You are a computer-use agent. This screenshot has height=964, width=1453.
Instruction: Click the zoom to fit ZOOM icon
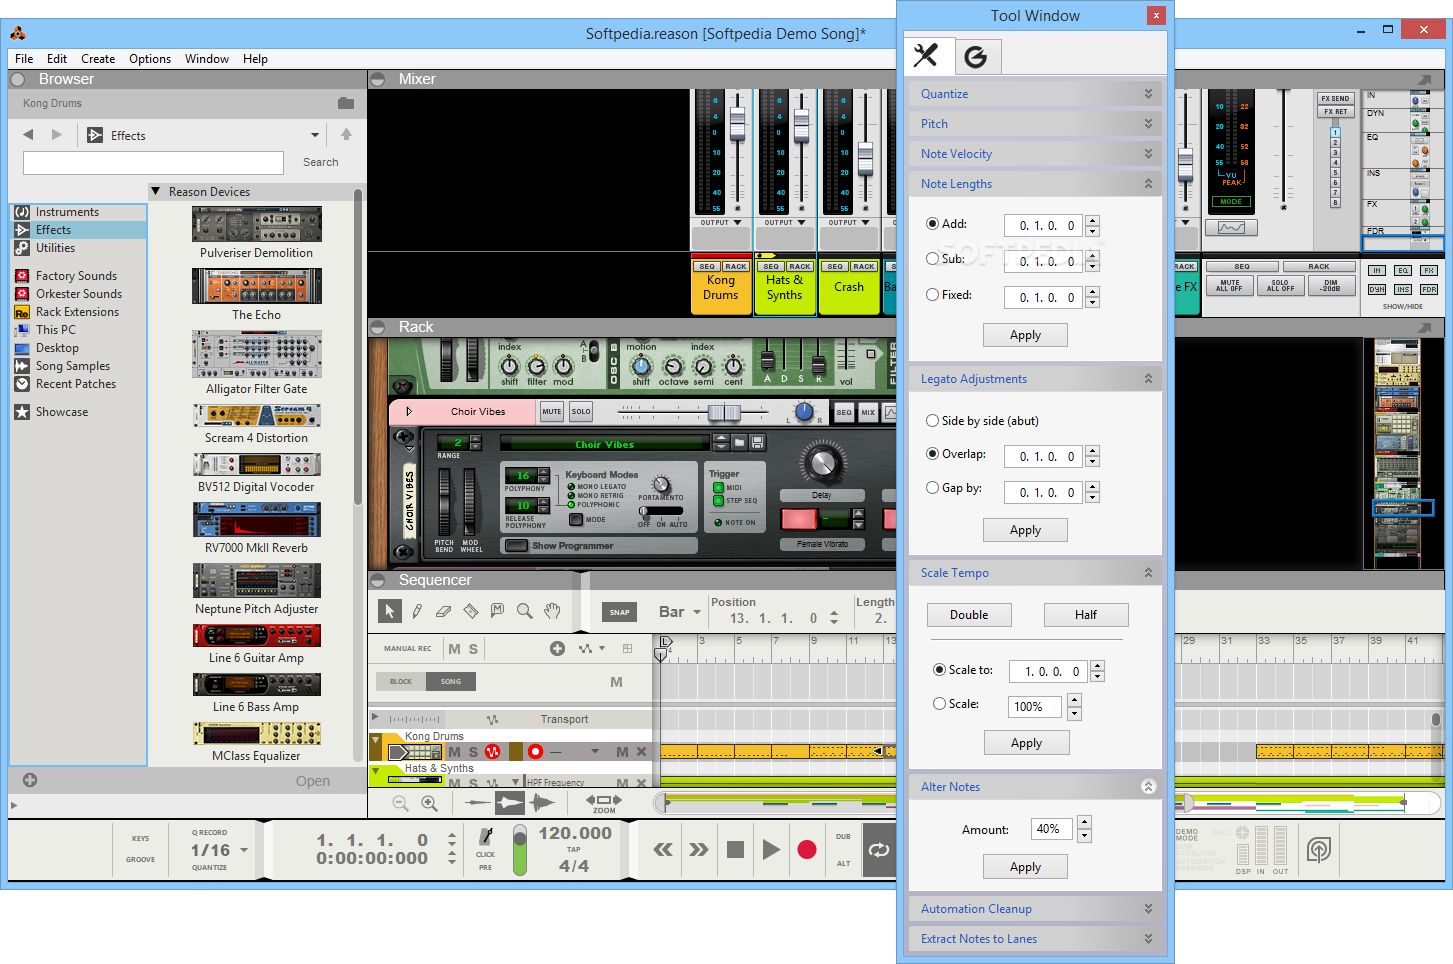(x=604, y=803)
